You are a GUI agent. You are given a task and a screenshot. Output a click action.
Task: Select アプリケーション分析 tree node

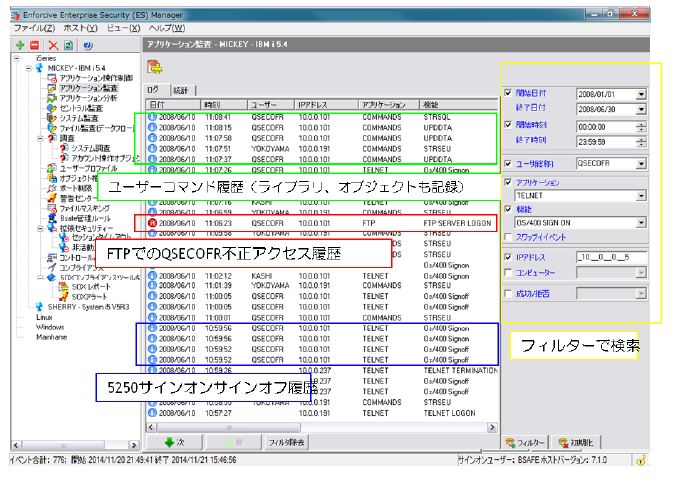pos(88,98)
